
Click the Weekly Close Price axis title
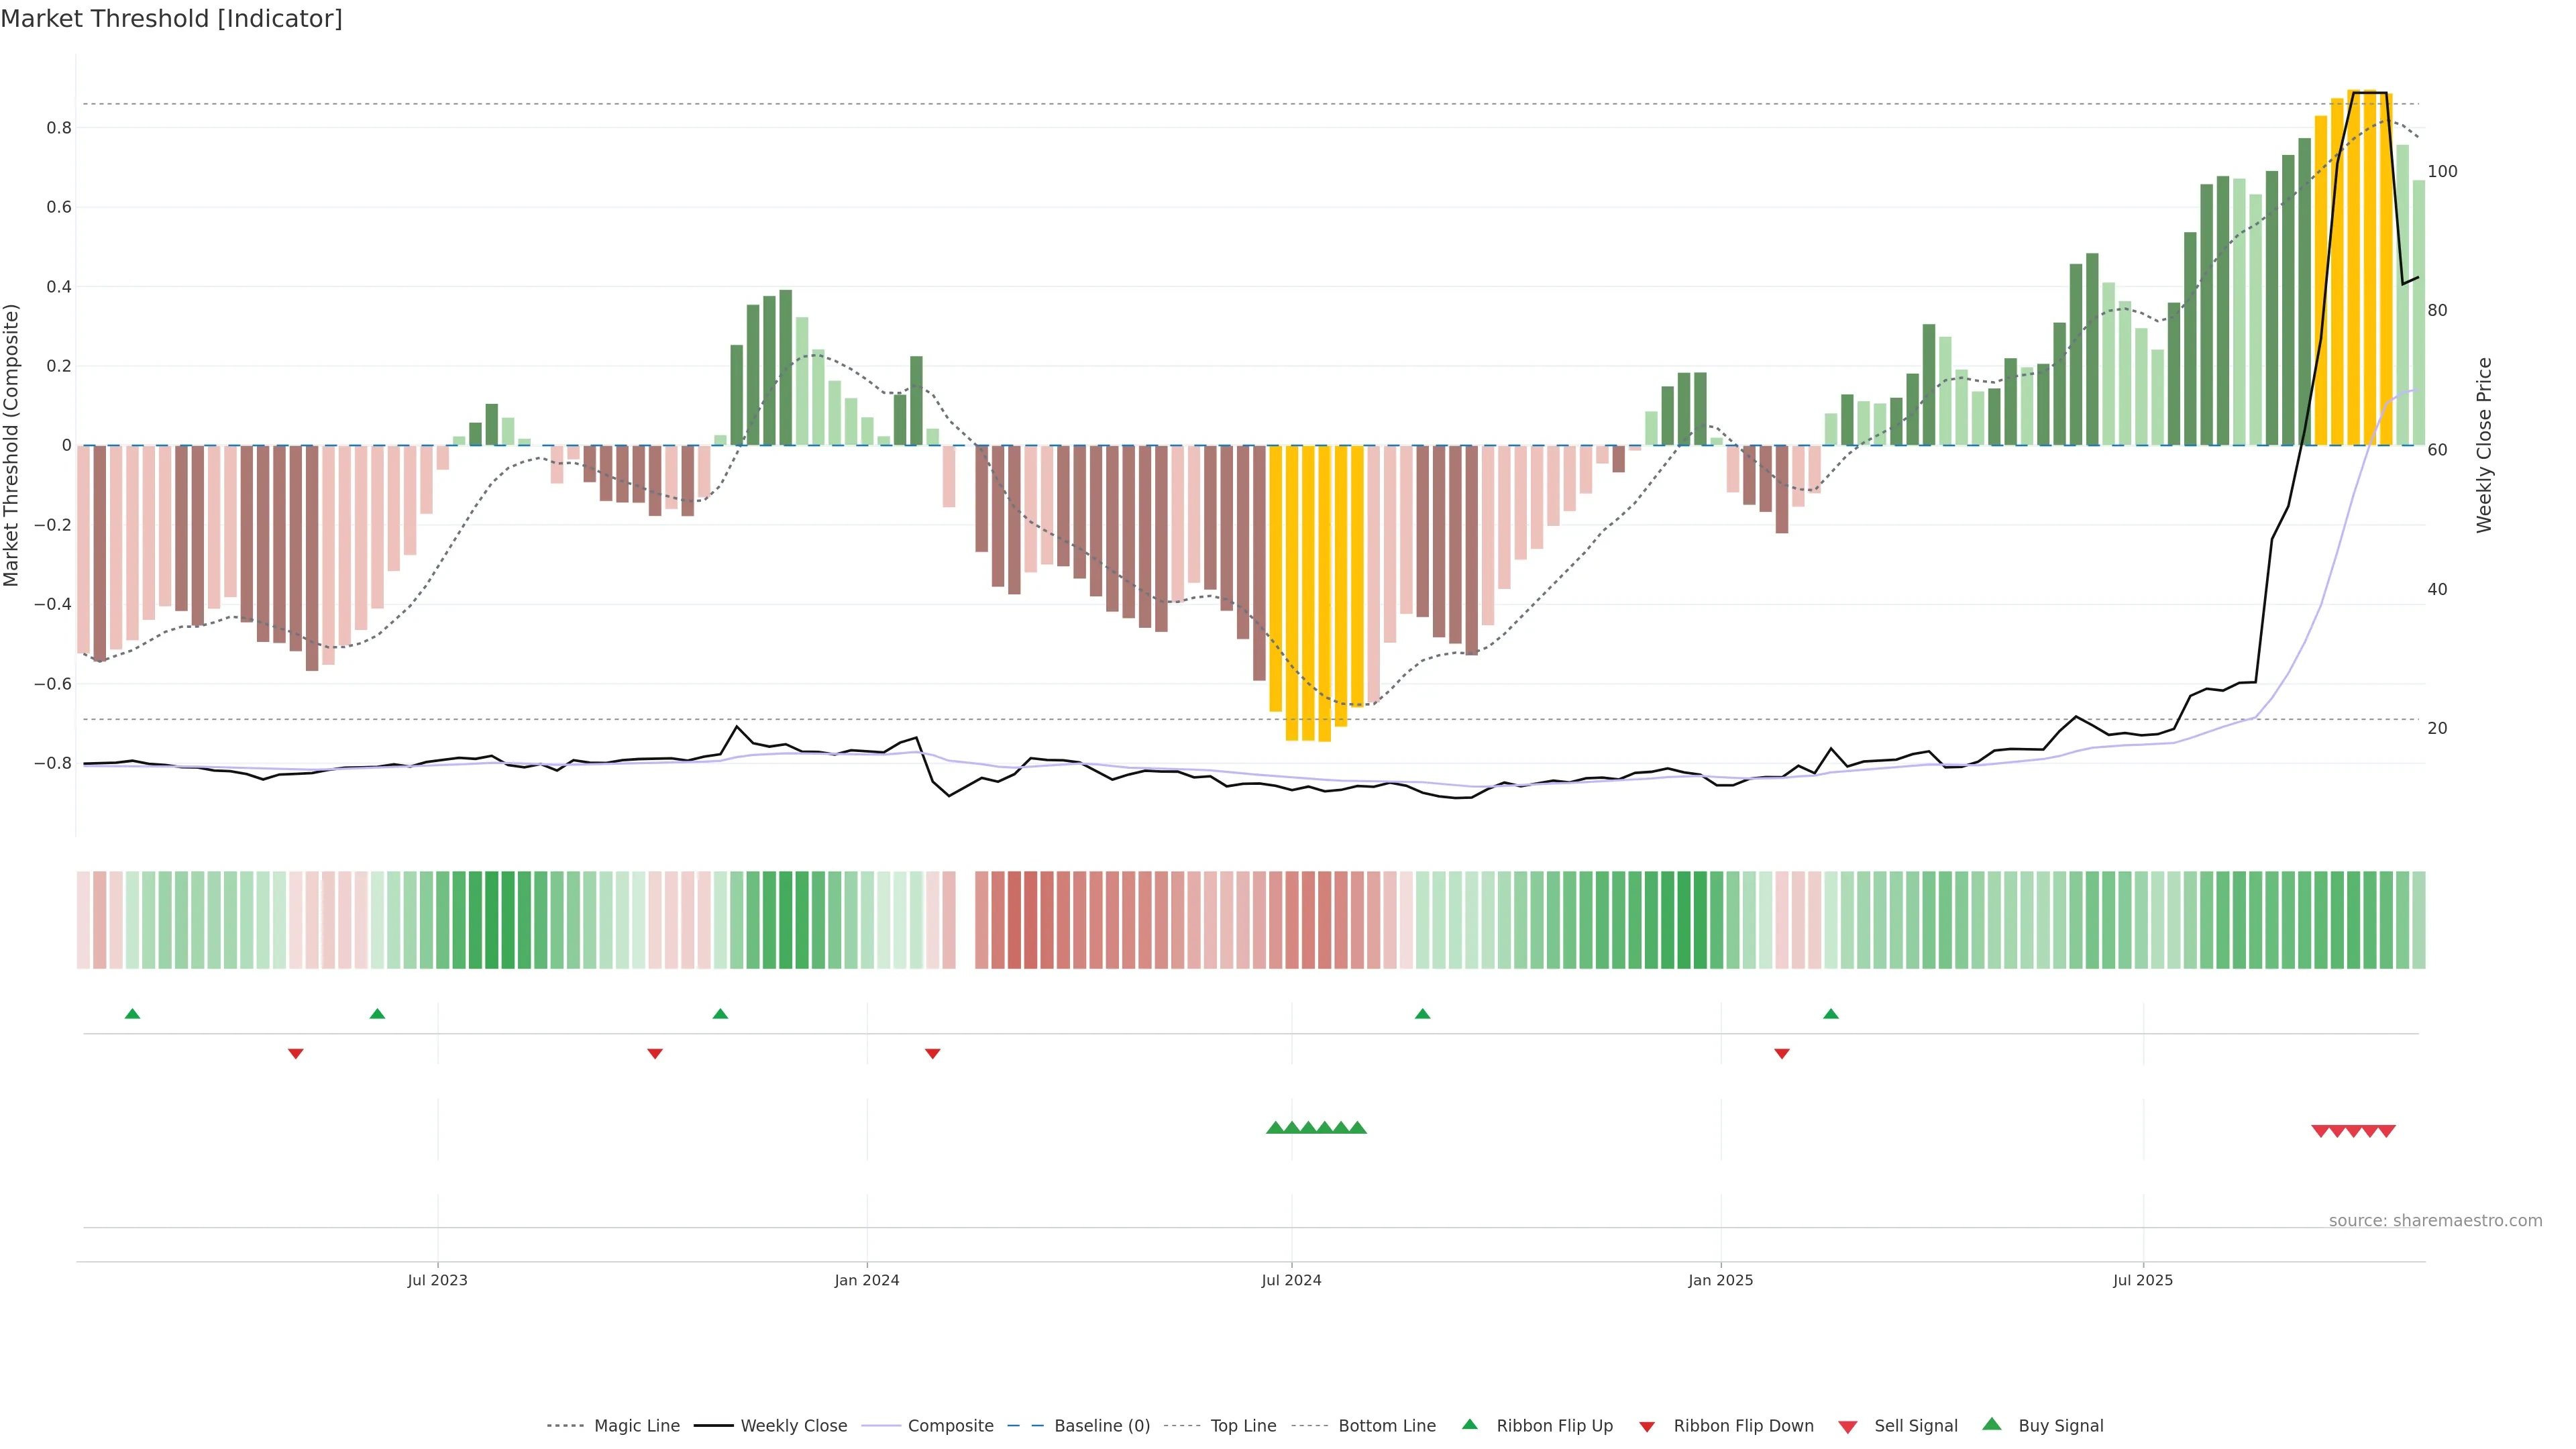coord(2484,445)
